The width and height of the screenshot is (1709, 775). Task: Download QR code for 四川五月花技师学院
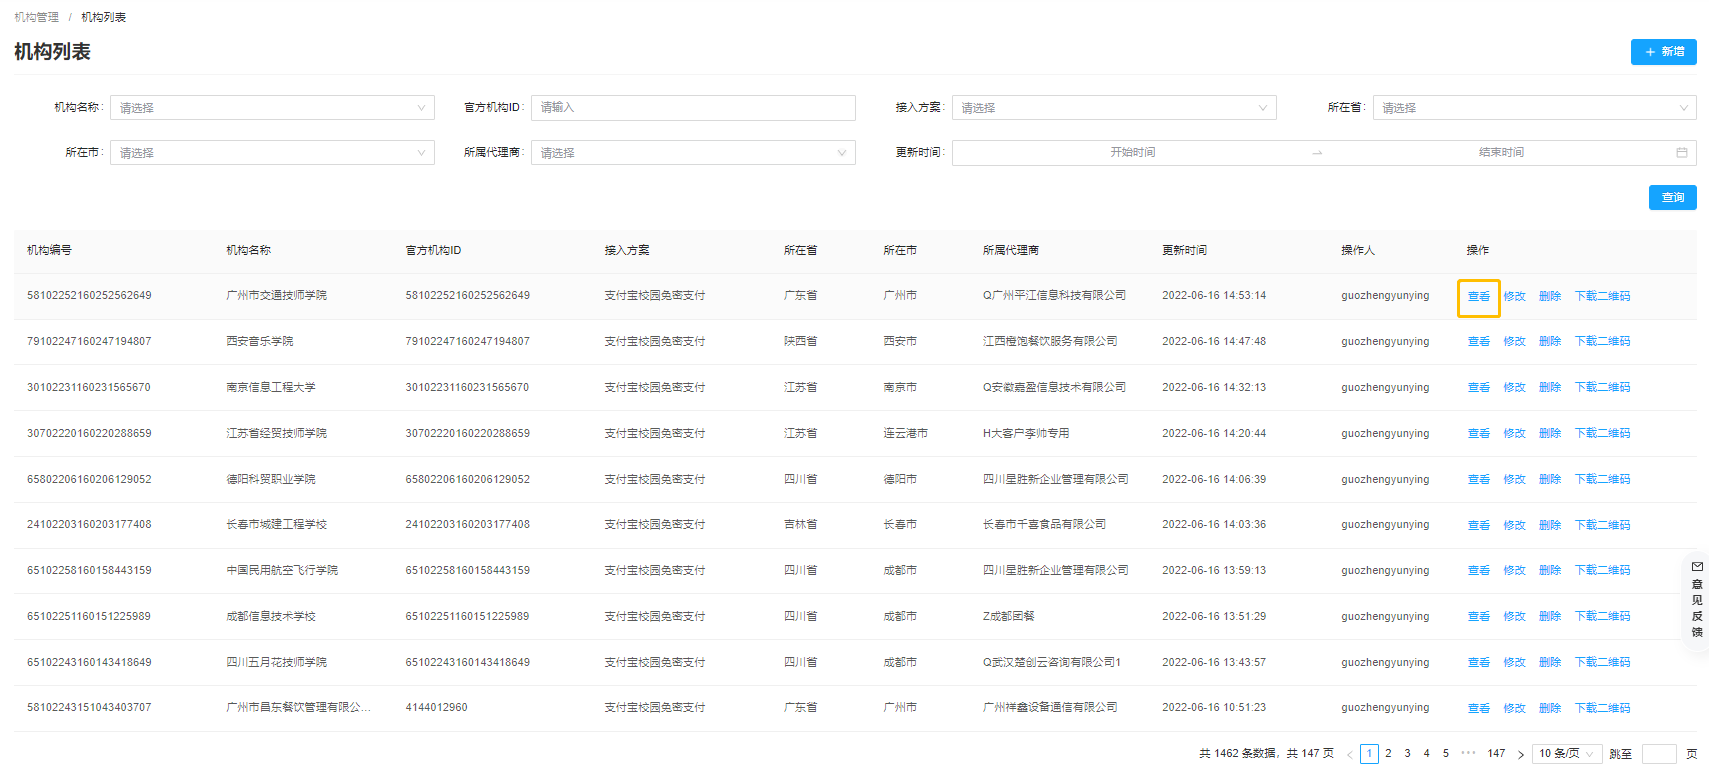point(1602,663)
